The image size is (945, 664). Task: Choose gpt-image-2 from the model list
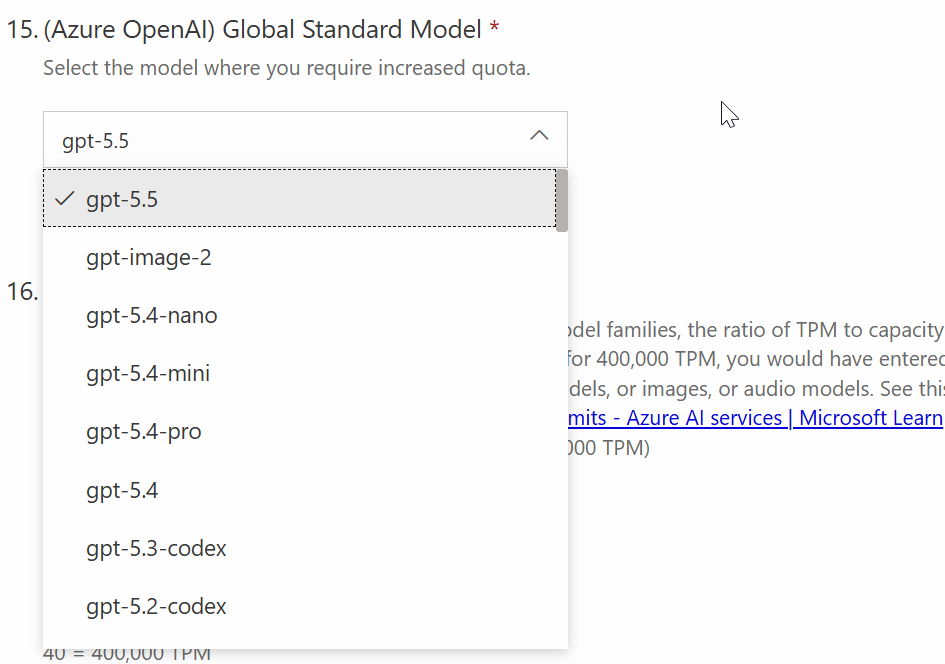(x=300, y=257)
